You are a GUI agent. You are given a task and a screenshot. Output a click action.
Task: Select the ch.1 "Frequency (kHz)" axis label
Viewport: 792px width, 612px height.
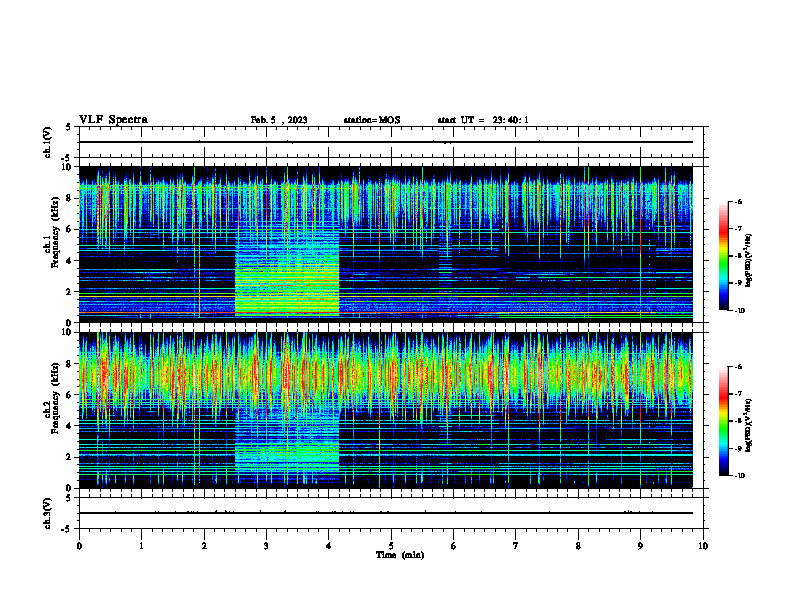pos(55,232)
